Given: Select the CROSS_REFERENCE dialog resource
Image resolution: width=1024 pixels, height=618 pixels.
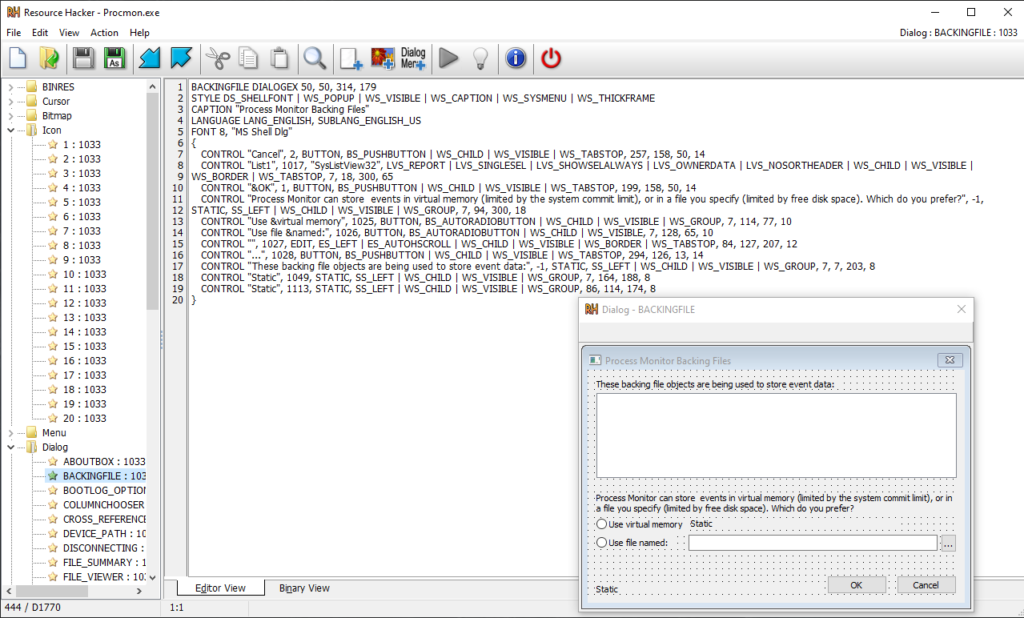Looking at the screenshot, I should point(104,519).
